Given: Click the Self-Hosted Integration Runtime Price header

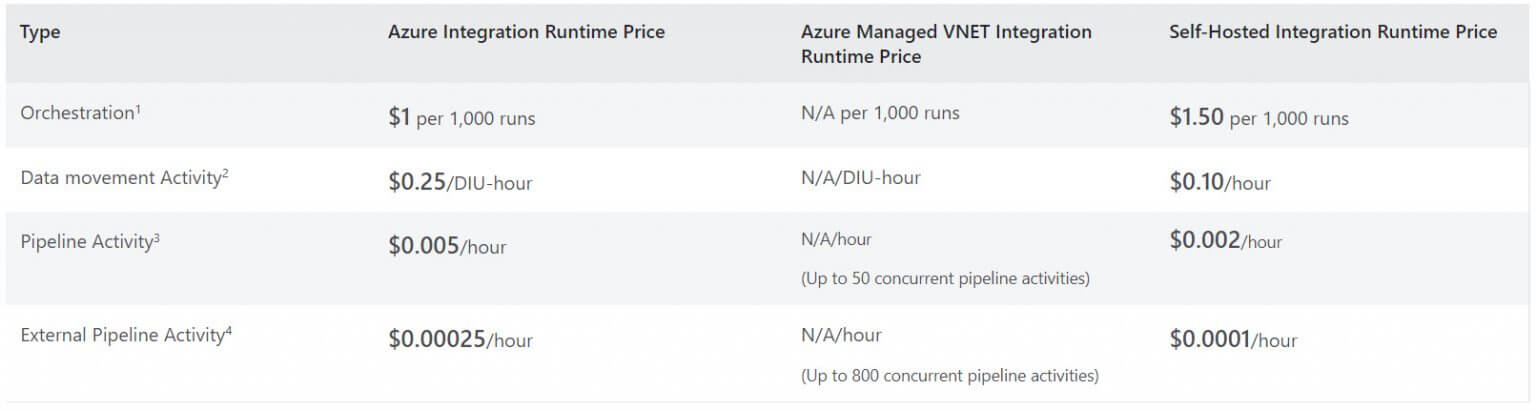Looking at the screenshot, I should coord(1332,32).
